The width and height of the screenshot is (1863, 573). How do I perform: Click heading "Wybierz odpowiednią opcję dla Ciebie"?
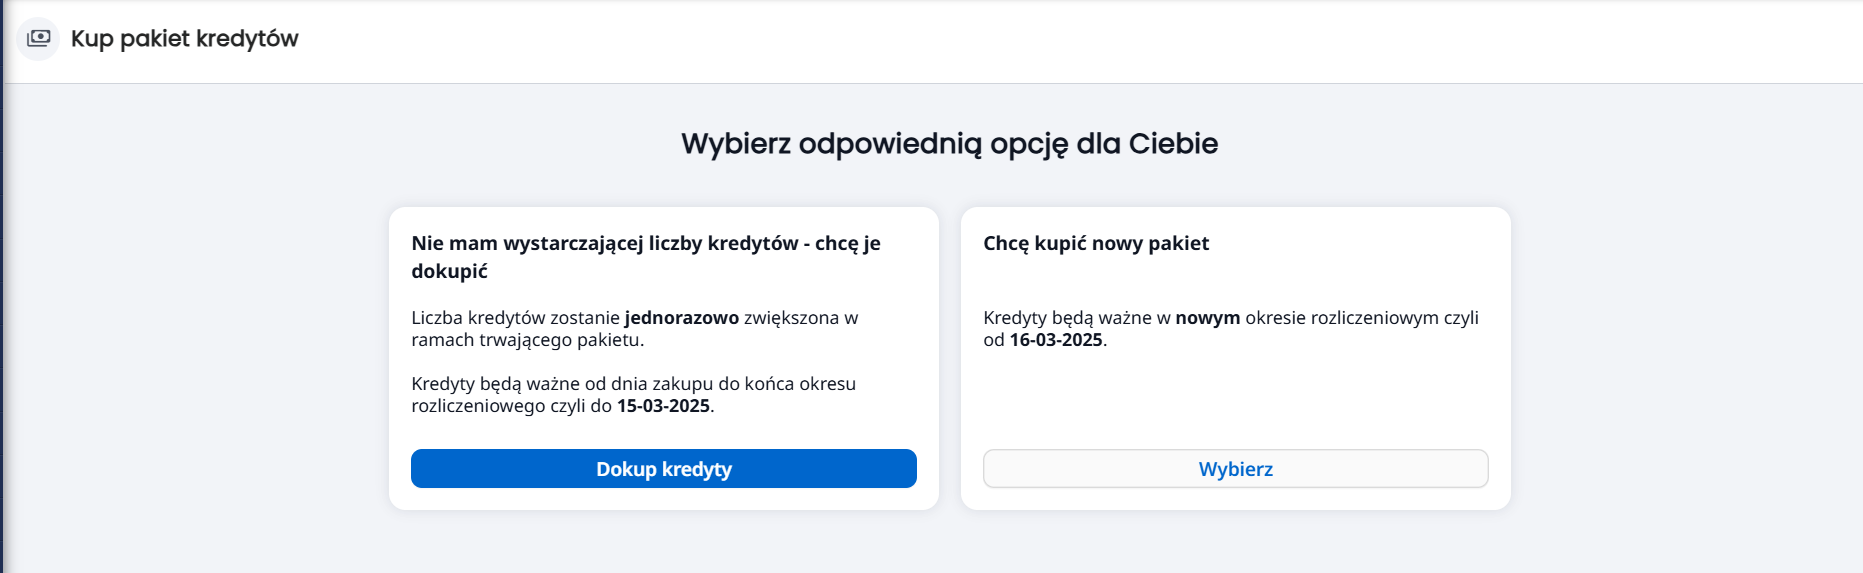click(949, 144)
